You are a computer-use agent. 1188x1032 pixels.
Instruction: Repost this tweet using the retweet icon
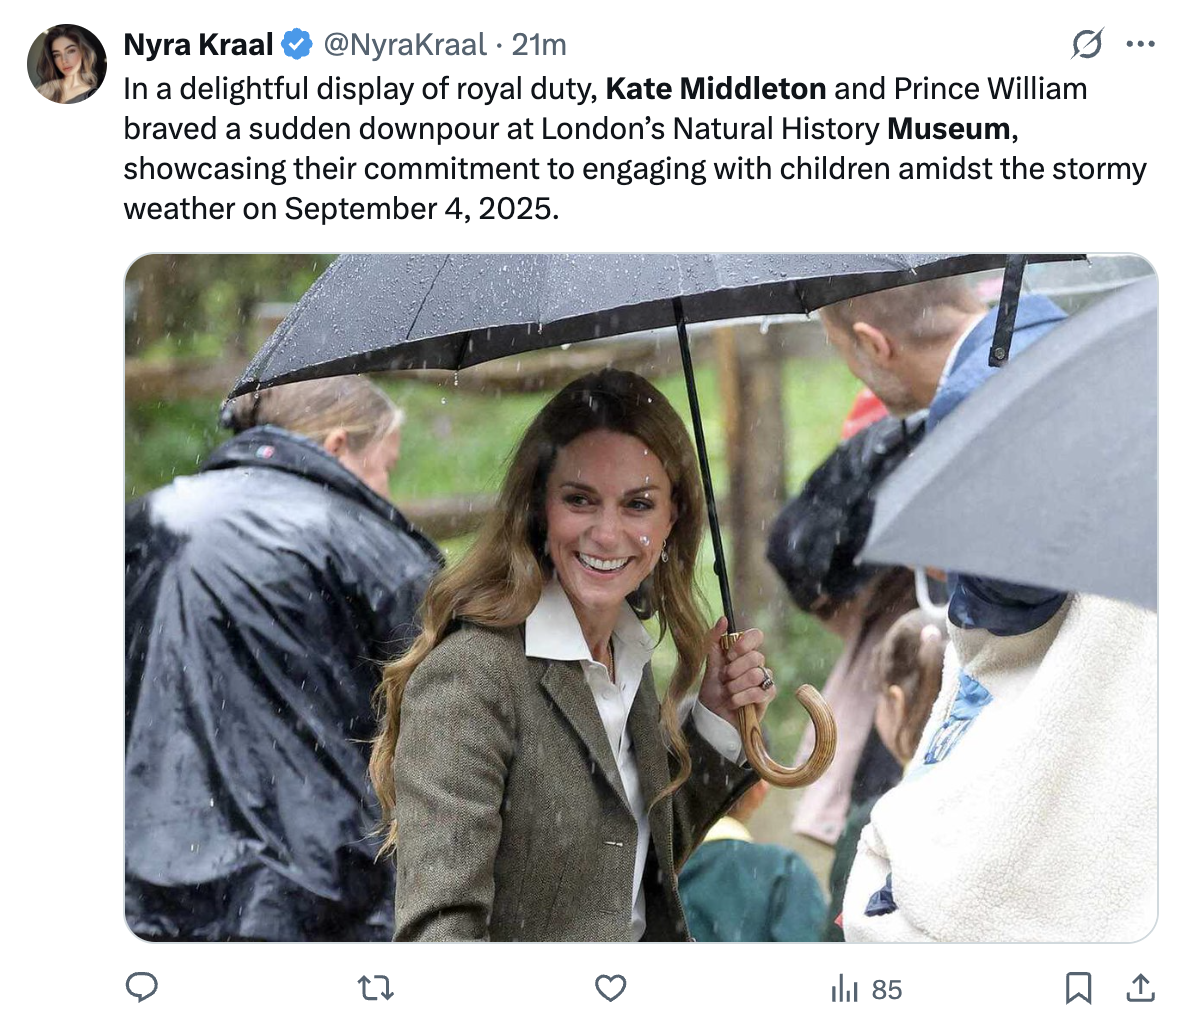click(376, 988)
